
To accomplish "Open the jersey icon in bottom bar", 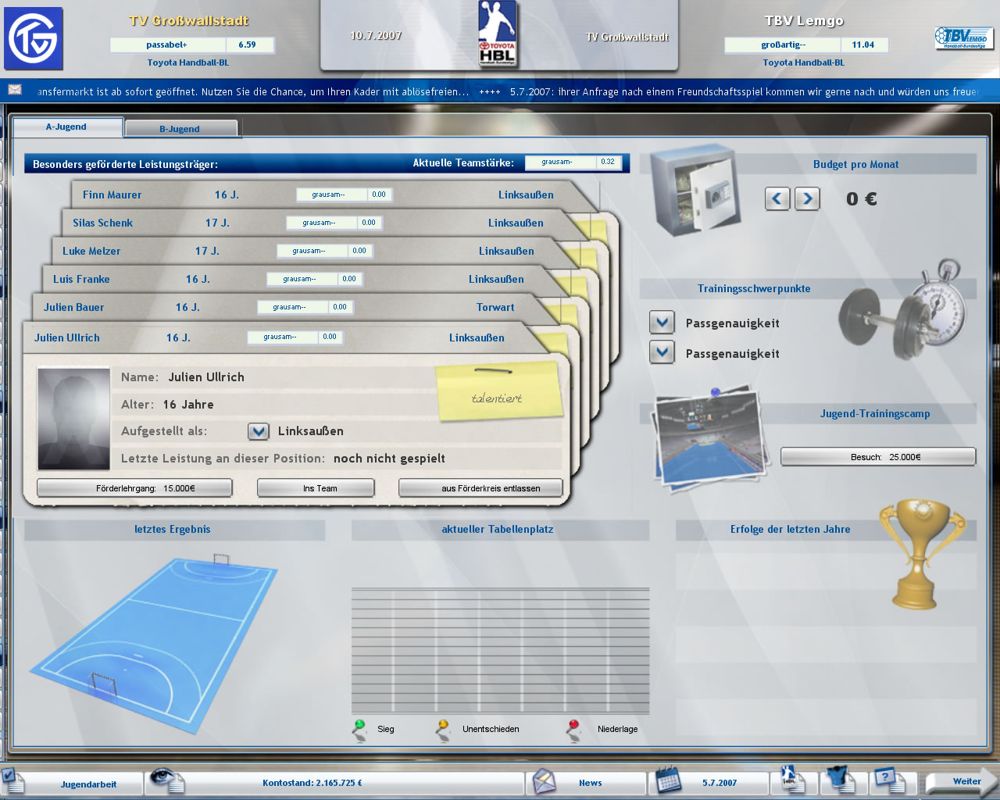I will [839, 780].
